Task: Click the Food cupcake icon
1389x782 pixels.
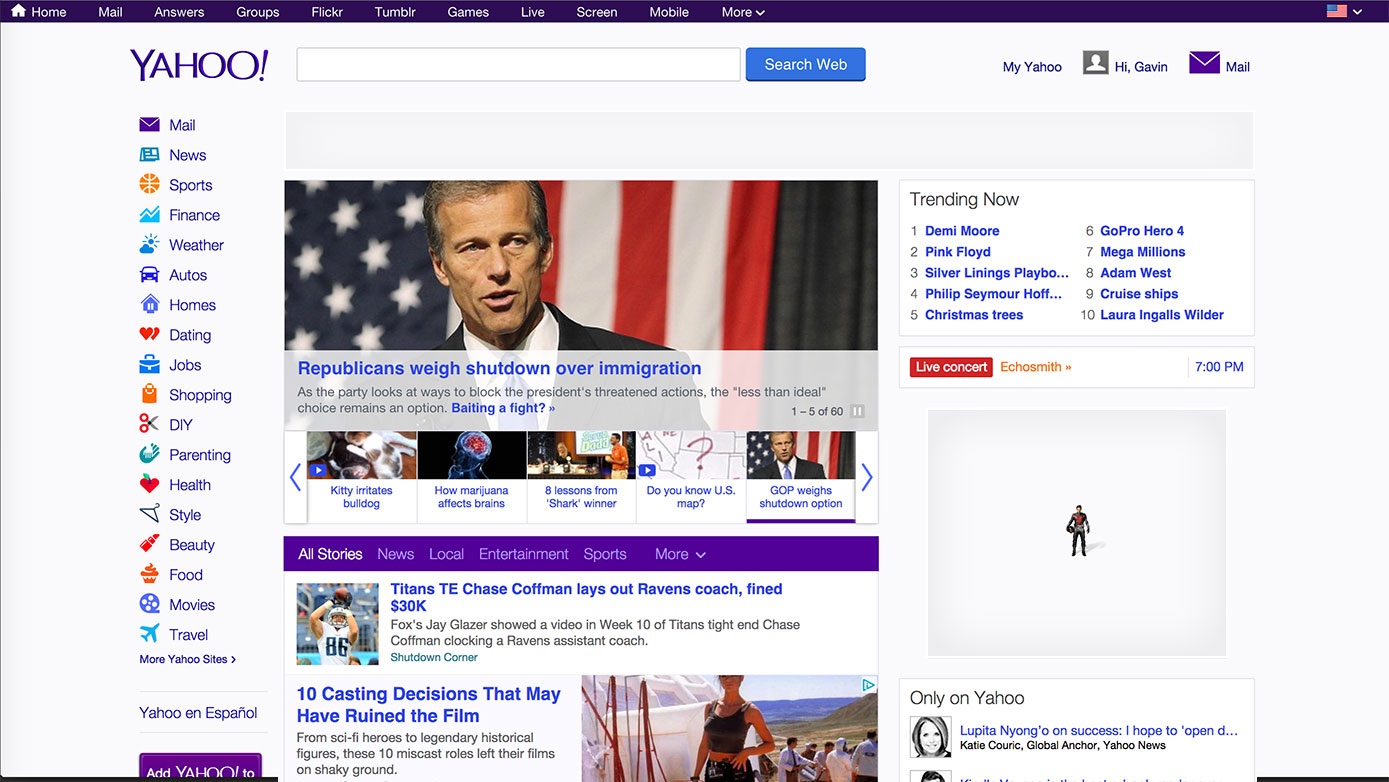Action: pyautogui.click(x=149, y=574)
